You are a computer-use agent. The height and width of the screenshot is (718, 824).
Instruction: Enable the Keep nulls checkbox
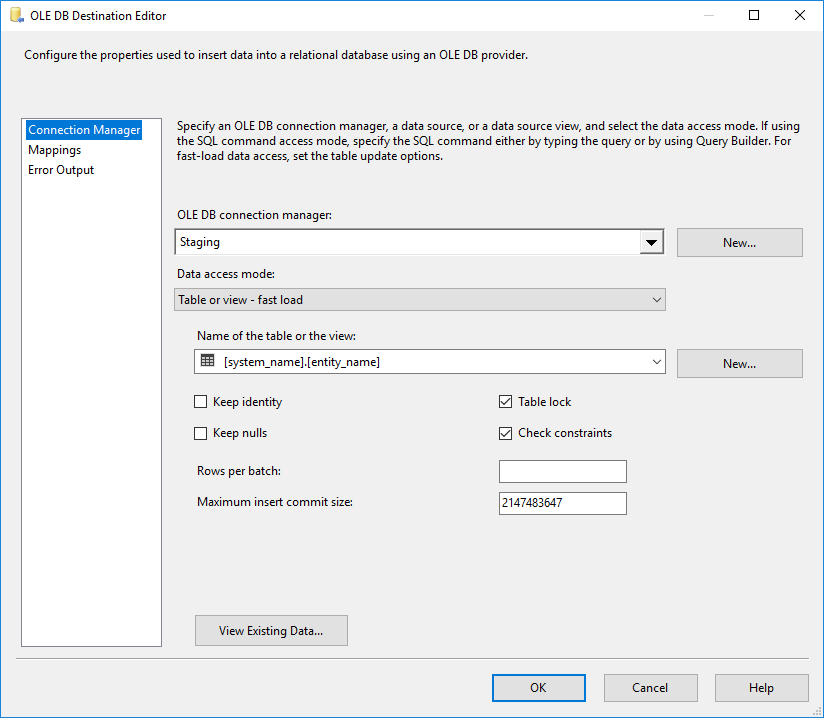[200, 433]
